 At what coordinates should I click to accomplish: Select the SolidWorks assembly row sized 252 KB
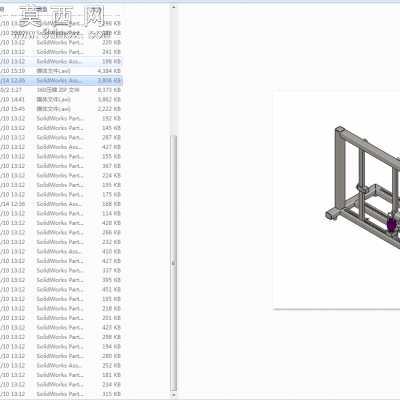(x=61, y=365)
